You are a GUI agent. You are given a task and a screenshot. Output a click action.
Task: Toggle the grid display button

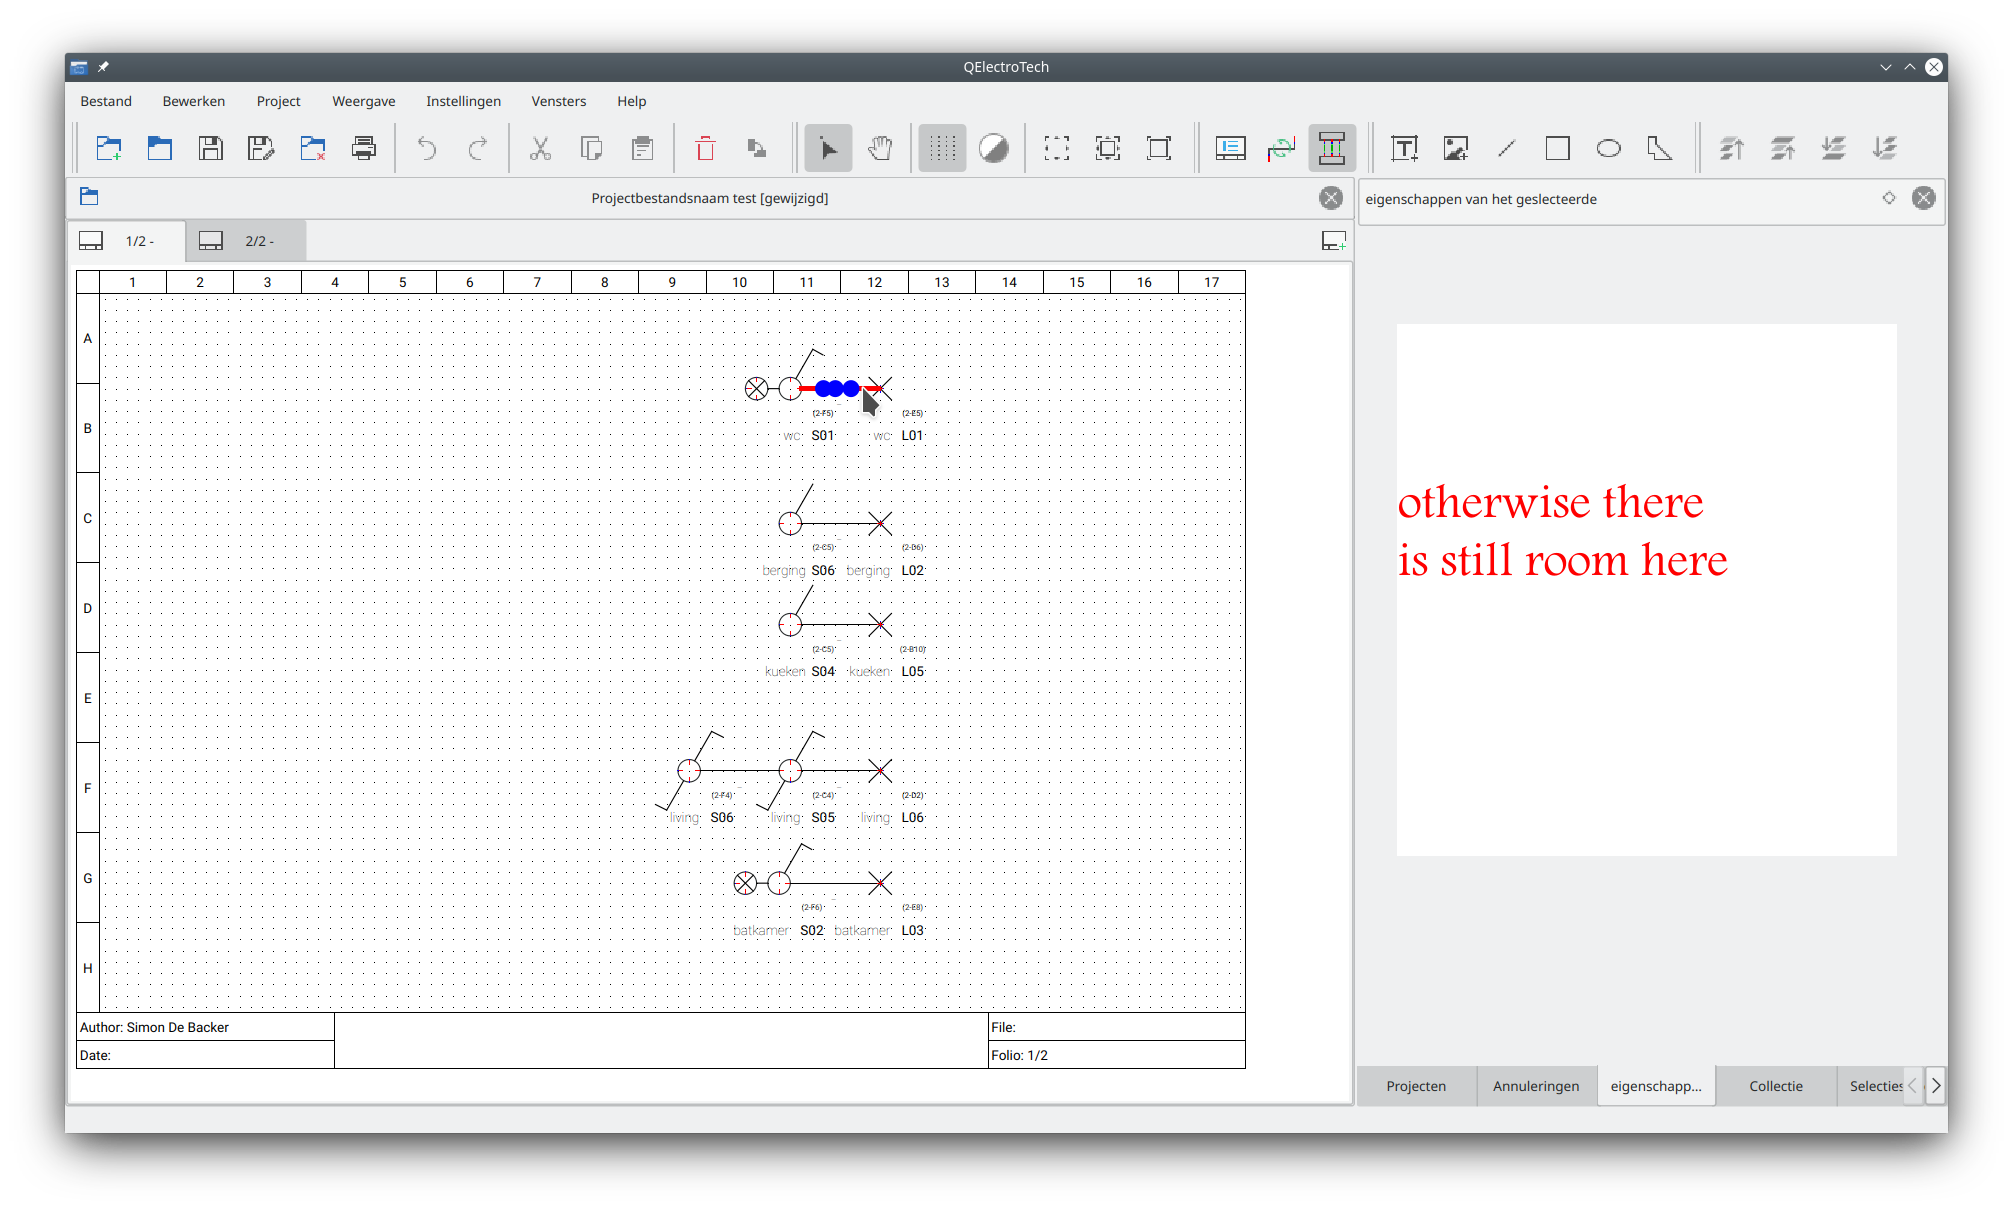[x=942, y=149]
